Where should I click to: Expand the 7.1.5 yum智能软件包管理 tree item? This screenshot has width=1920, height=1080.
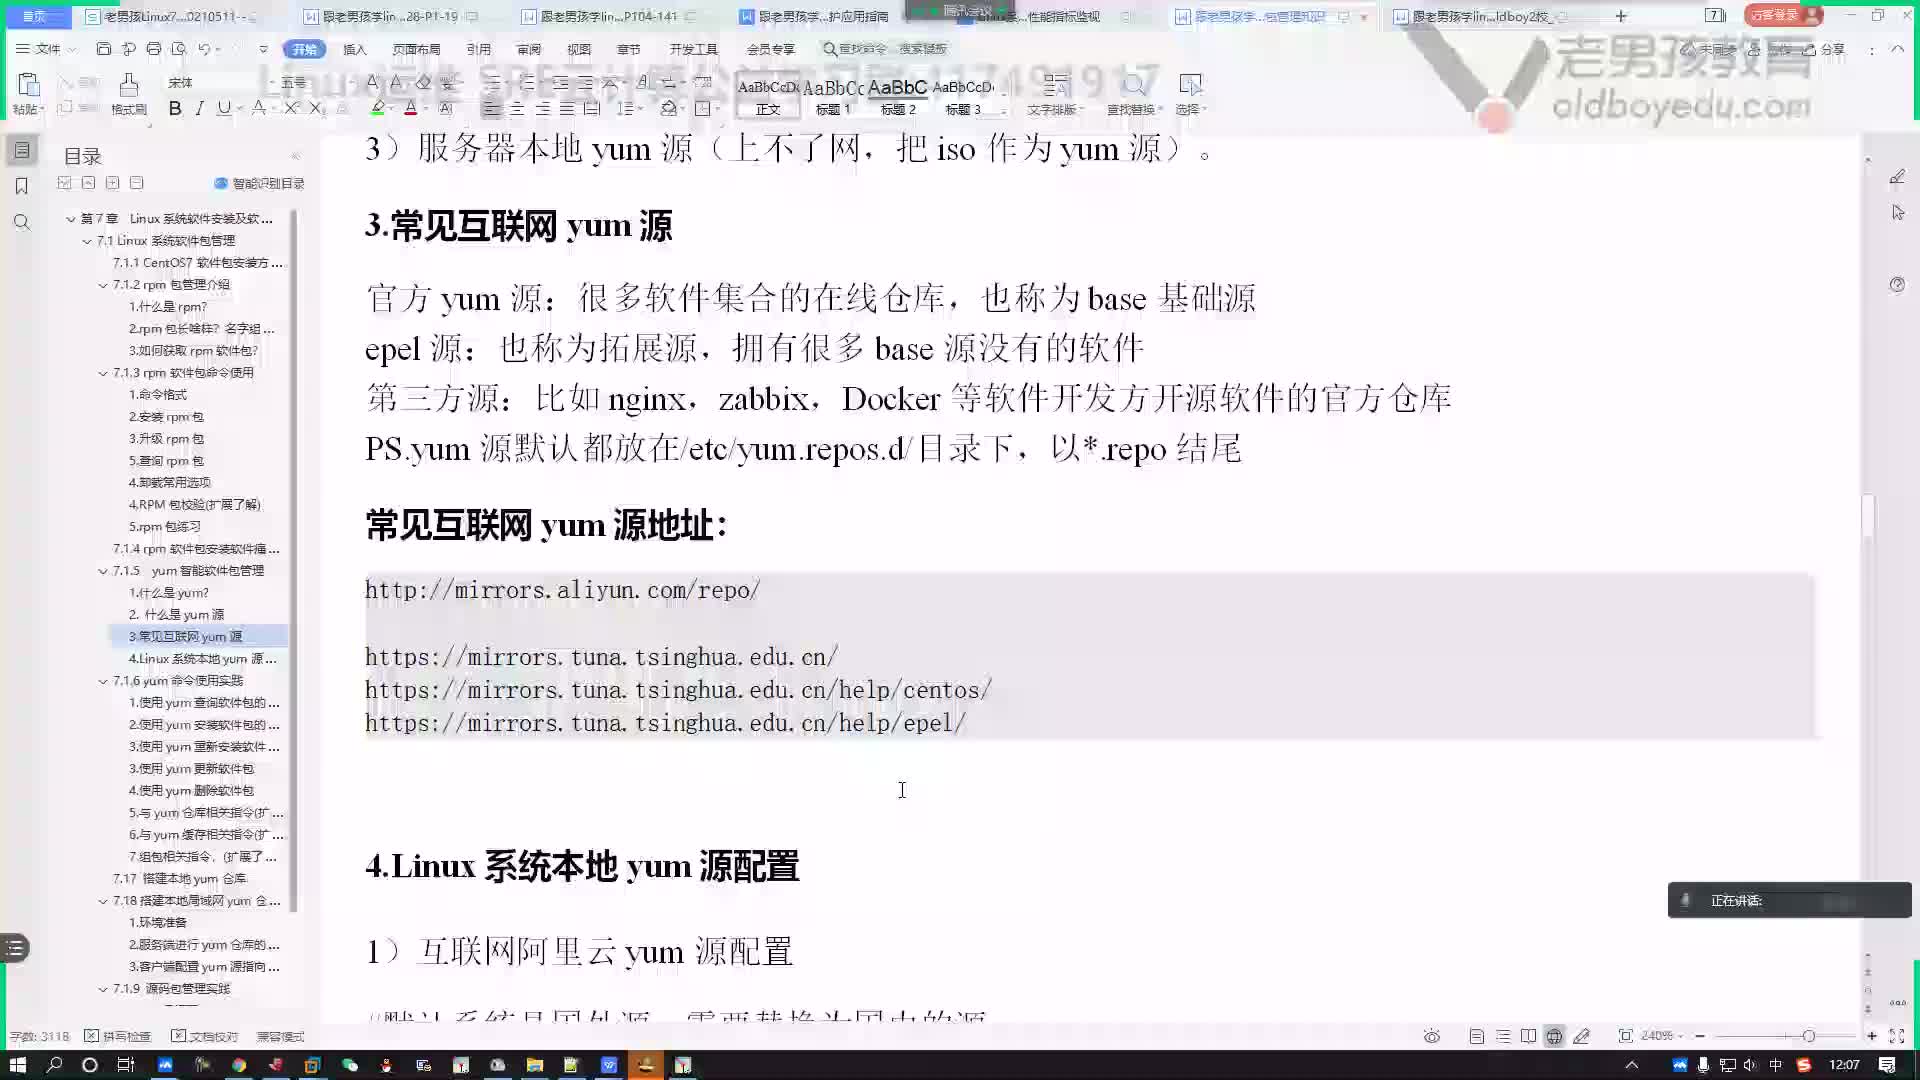tap(104, 570)
